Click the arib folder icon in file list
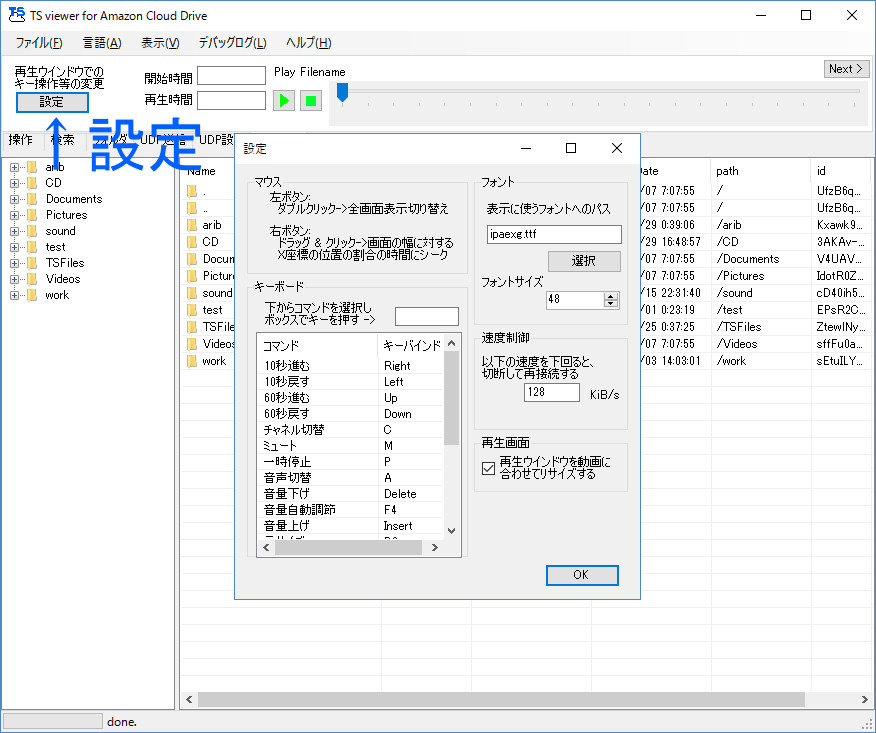 [192, 225]
